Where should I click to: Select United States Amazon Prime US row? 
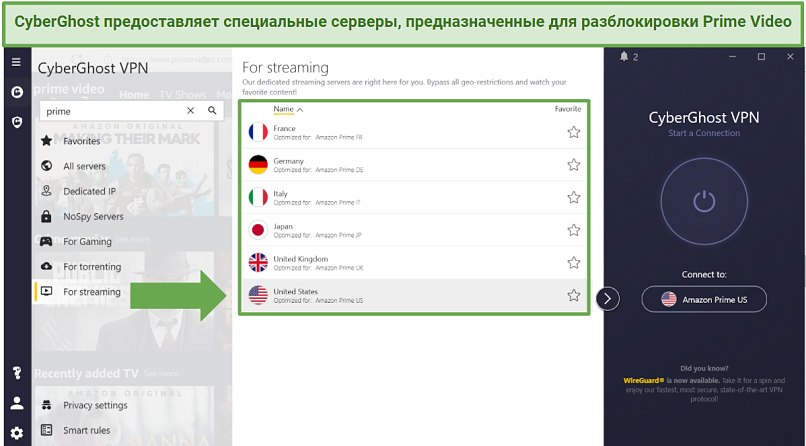414,295
